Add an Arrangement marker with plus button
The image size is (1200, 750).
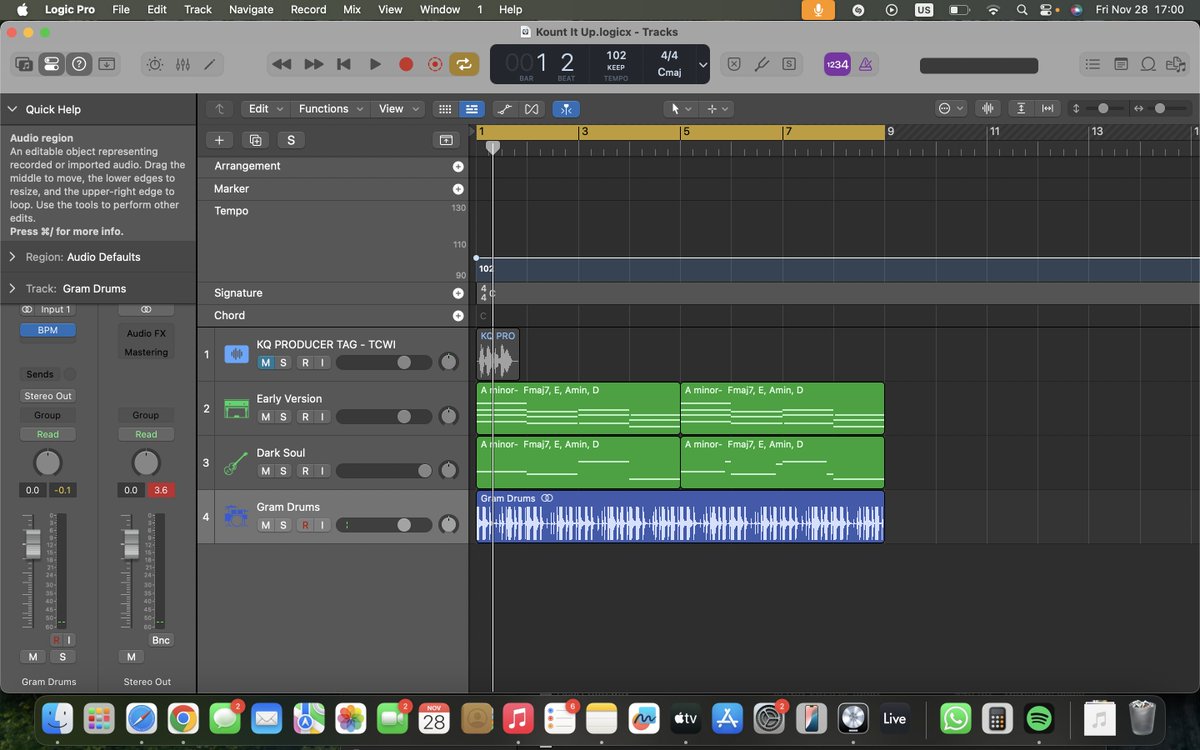tap(458, 167)
